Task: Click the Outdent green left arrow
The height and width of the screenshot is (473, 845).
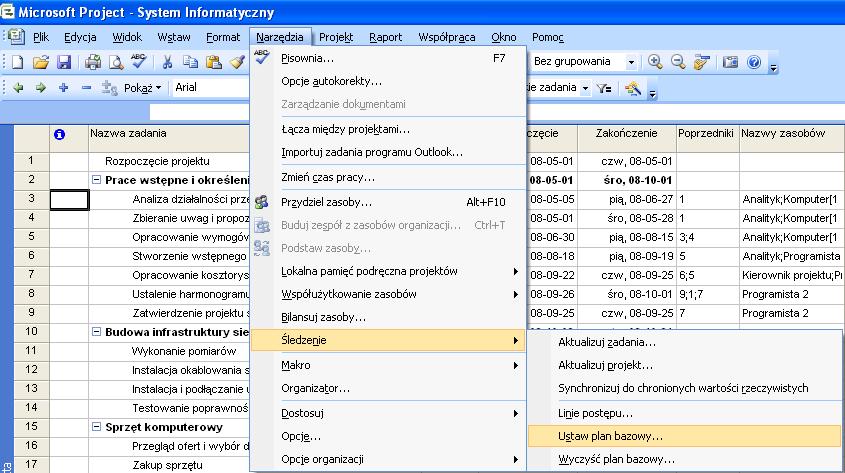Action: [x=18, y=87]
